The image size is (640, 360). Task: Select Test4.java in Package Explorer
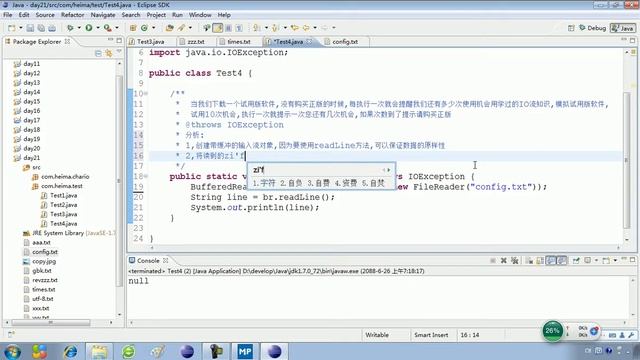(63, 223)
